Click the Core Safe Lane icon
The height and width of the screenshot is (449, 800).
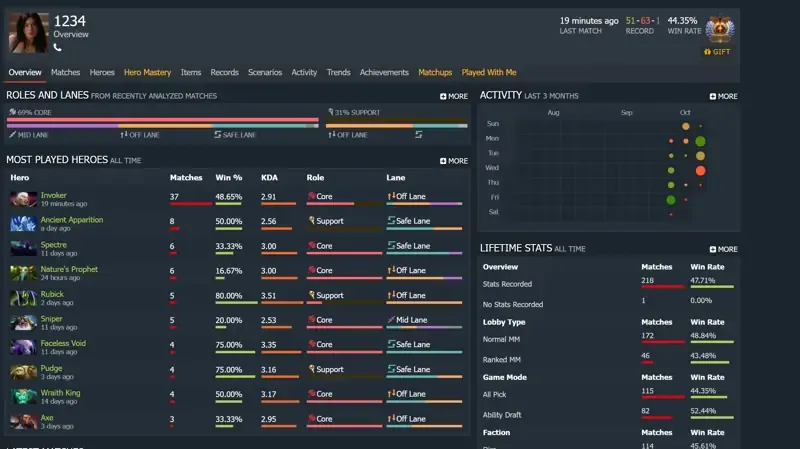218,135
